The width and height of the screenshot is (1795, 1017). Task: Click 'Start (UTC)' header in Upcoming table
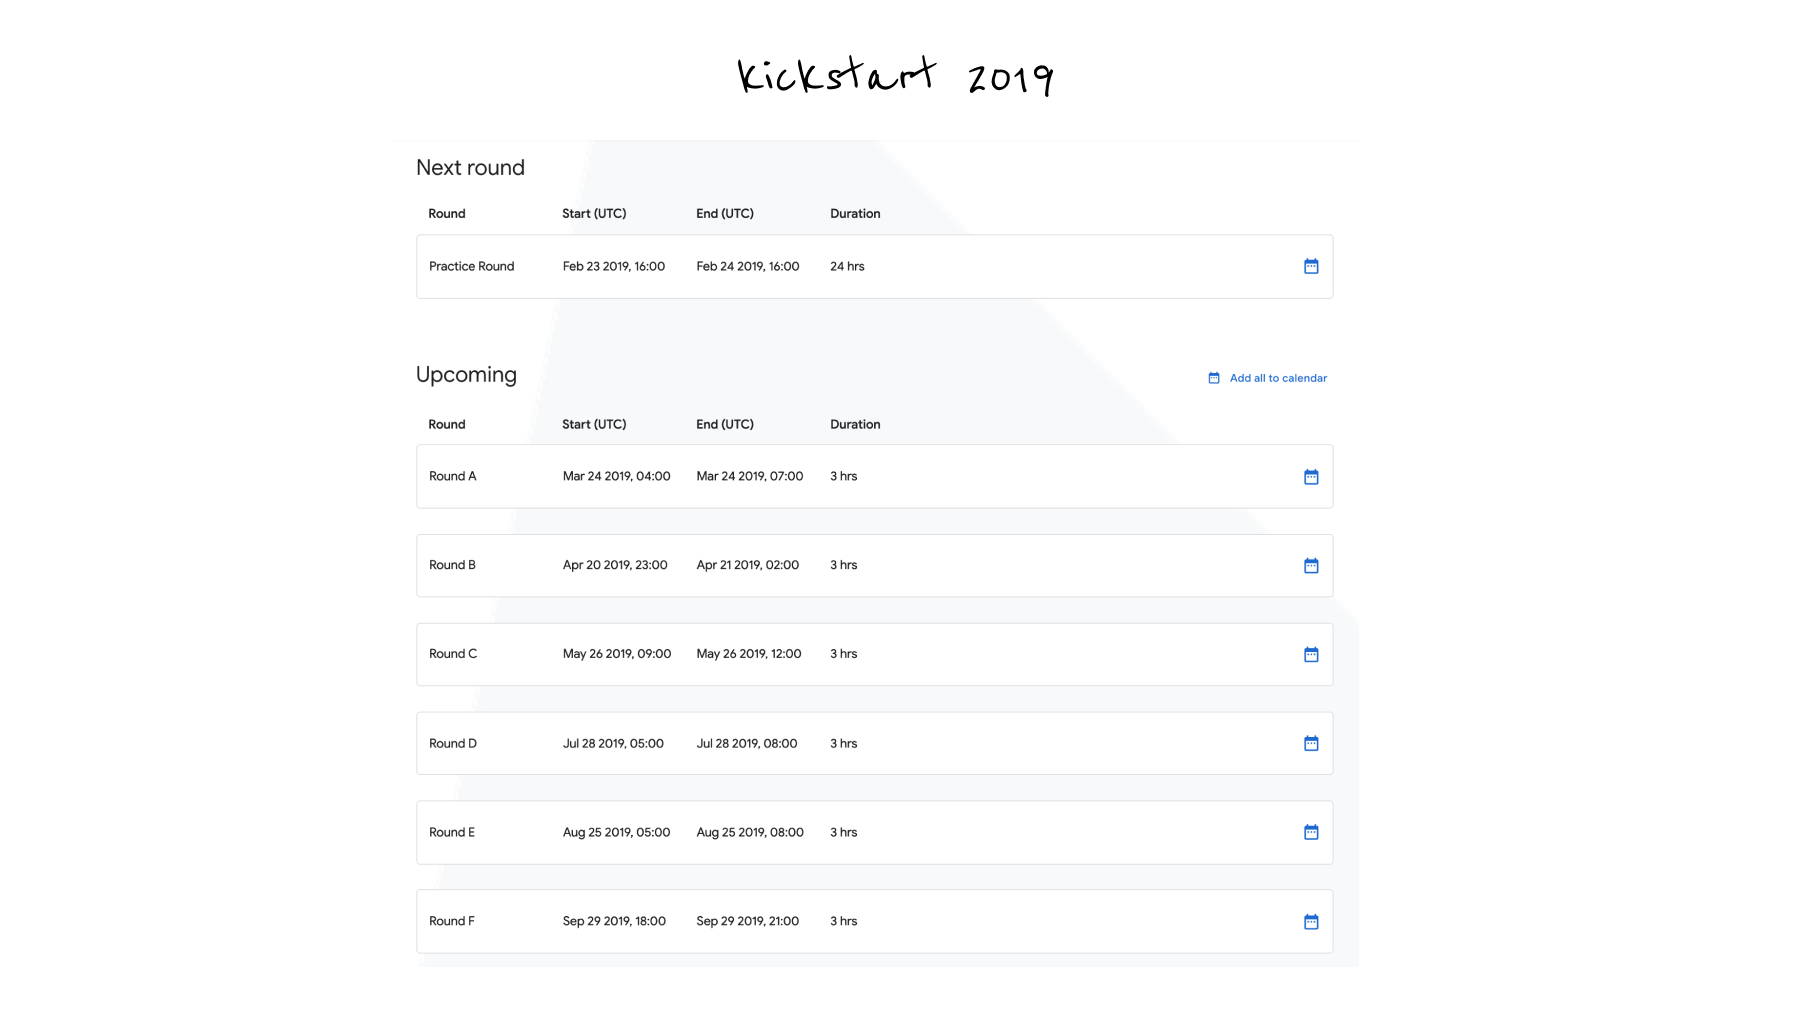[x=594, y=424]
